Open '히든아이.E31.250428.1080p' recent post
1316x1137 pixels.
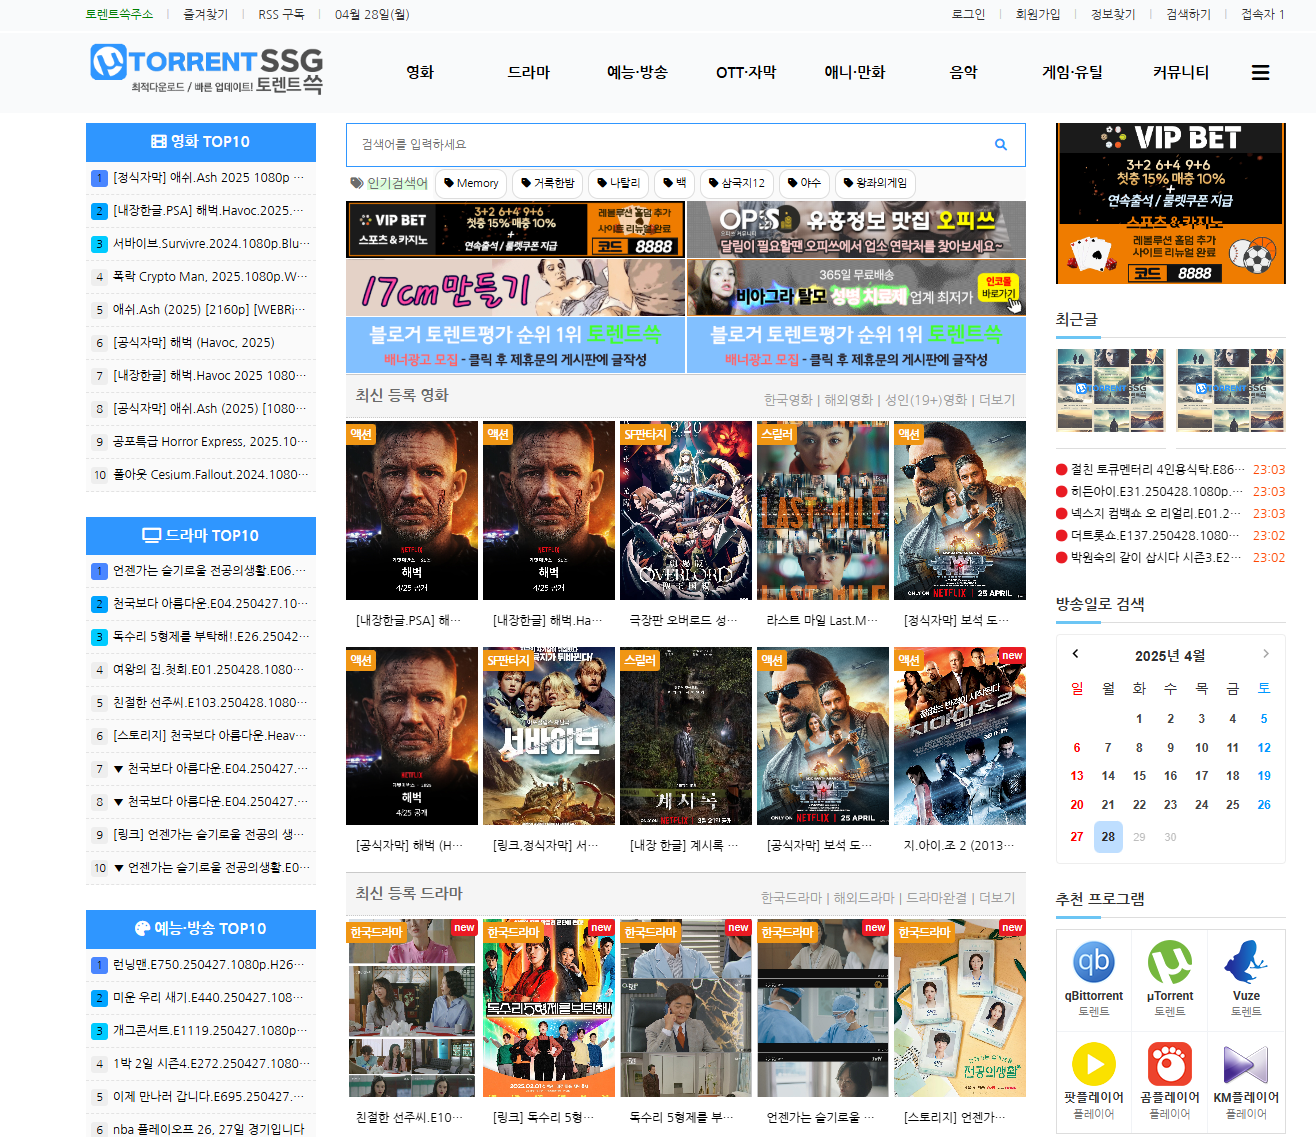coord(1157,491)
